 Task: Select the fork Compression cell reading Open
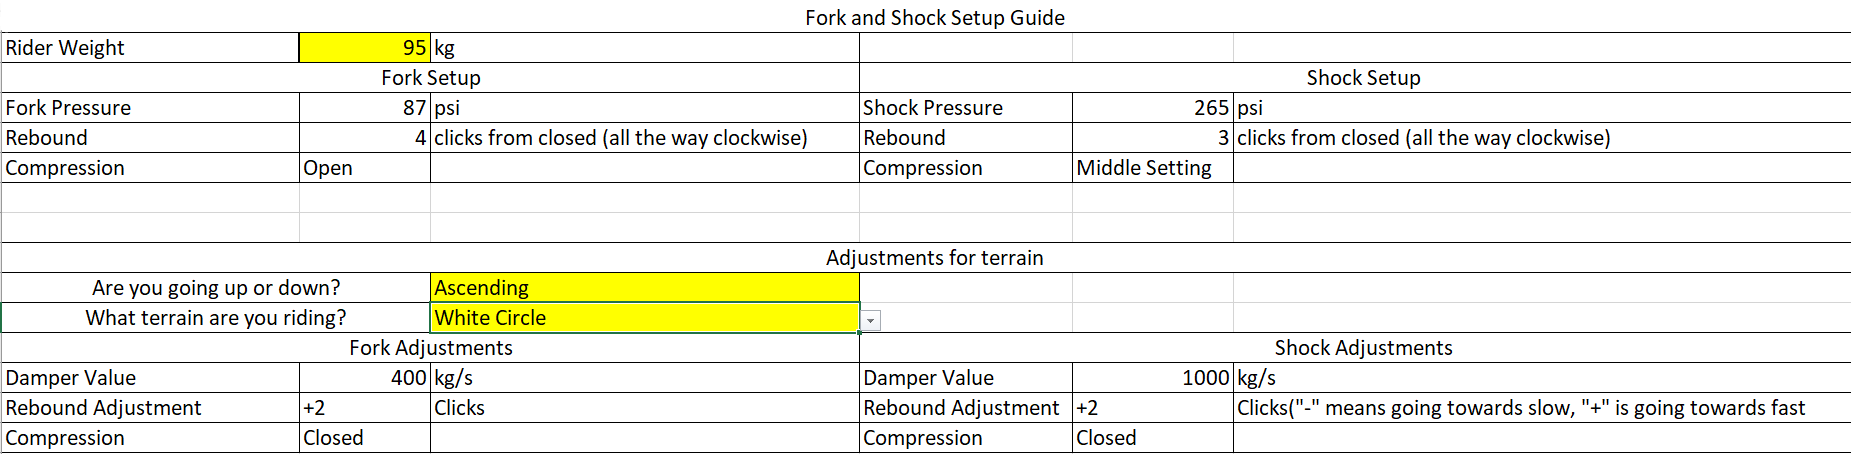pos(365,168)
